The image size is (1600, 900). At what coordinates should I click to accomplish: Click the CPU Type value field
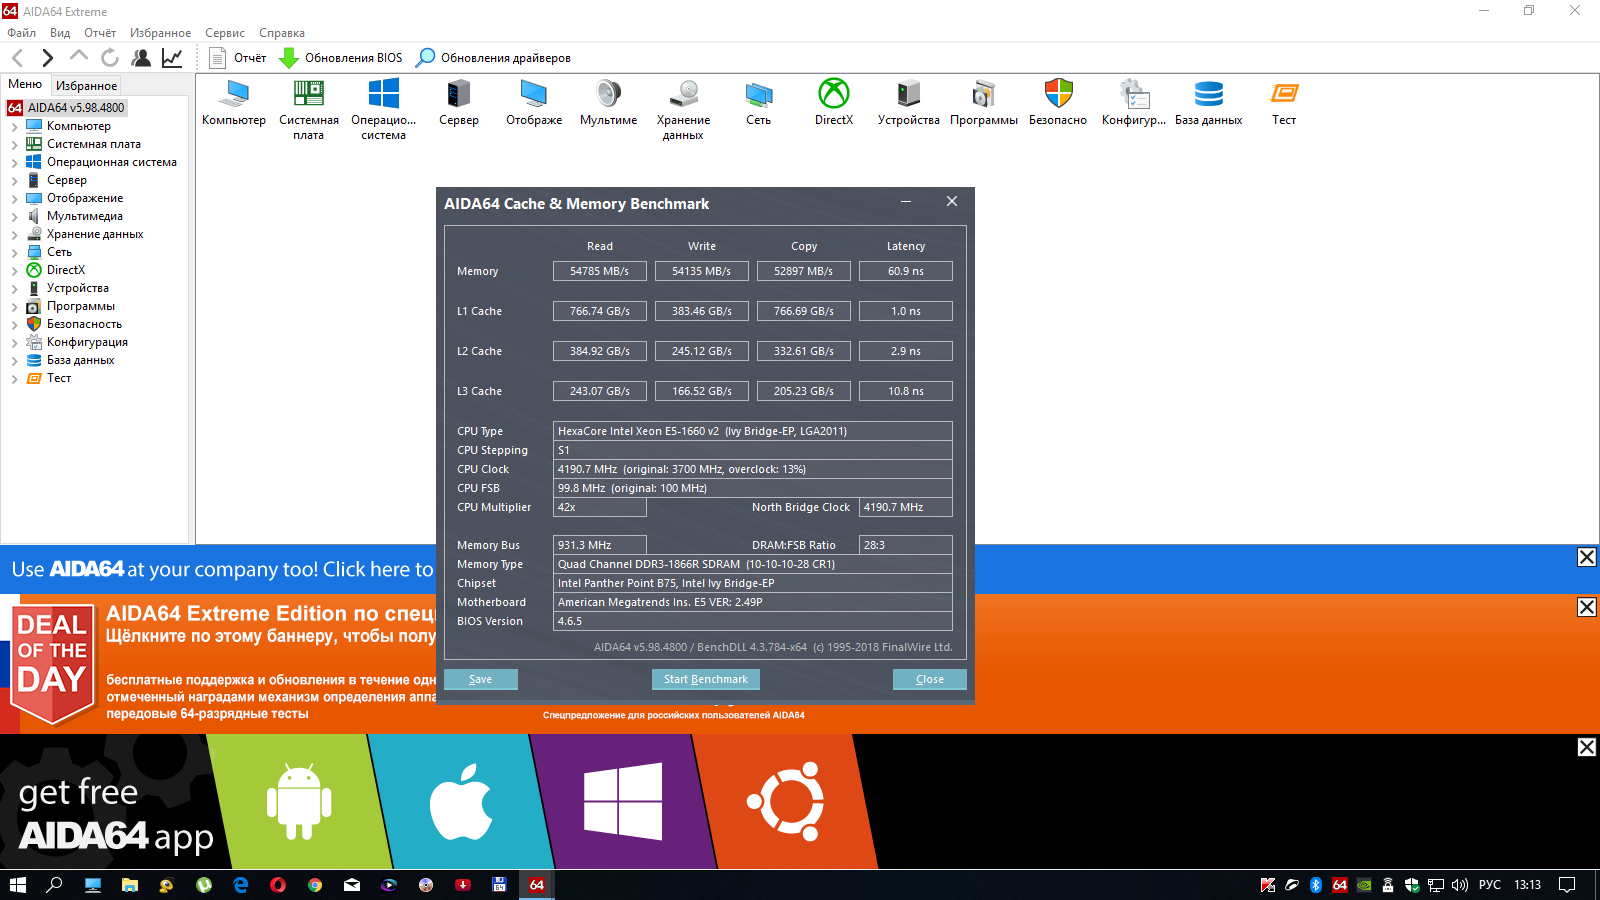[753, 431]
